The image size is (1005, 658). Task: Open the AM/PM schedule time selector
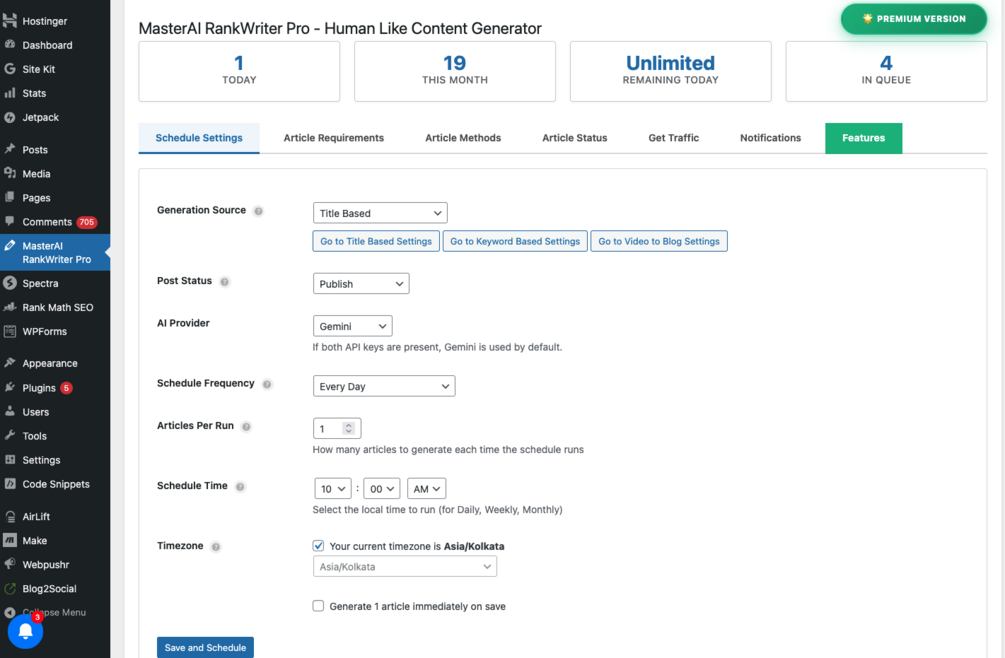[x=426, y=489]
